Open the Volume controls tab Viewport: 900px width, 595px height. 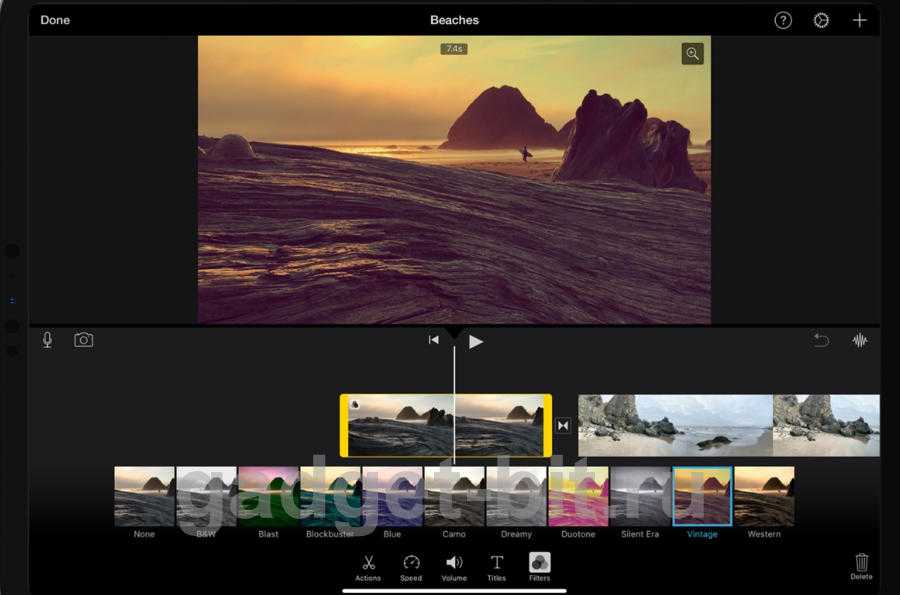[x=454, y=566]
